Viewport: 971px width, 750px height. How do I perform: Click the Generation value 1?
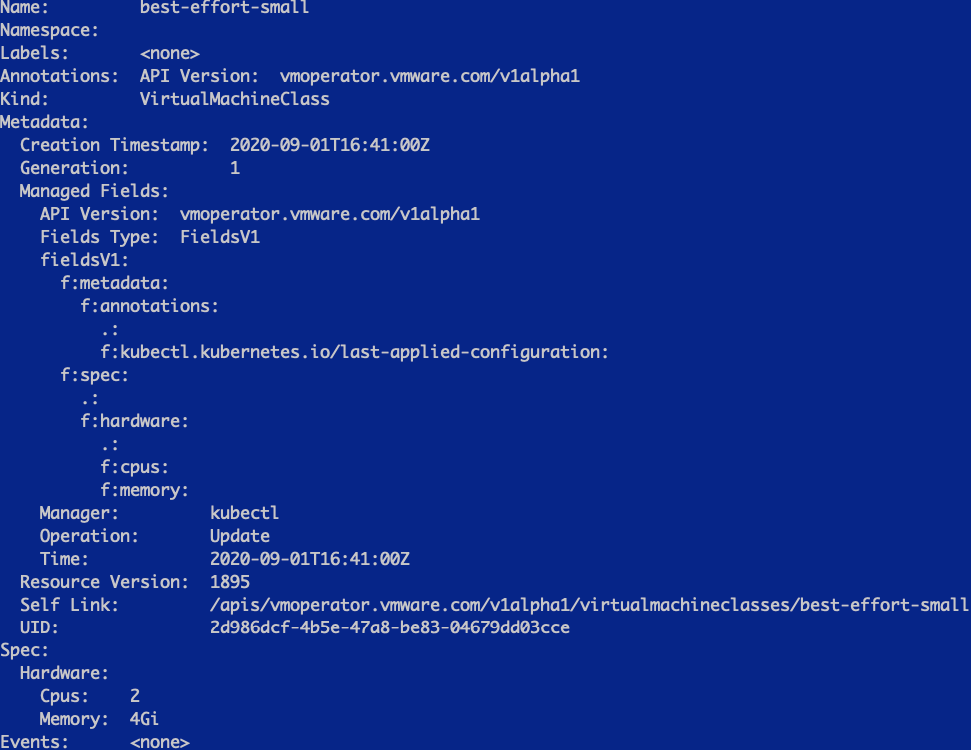[235, 168]
